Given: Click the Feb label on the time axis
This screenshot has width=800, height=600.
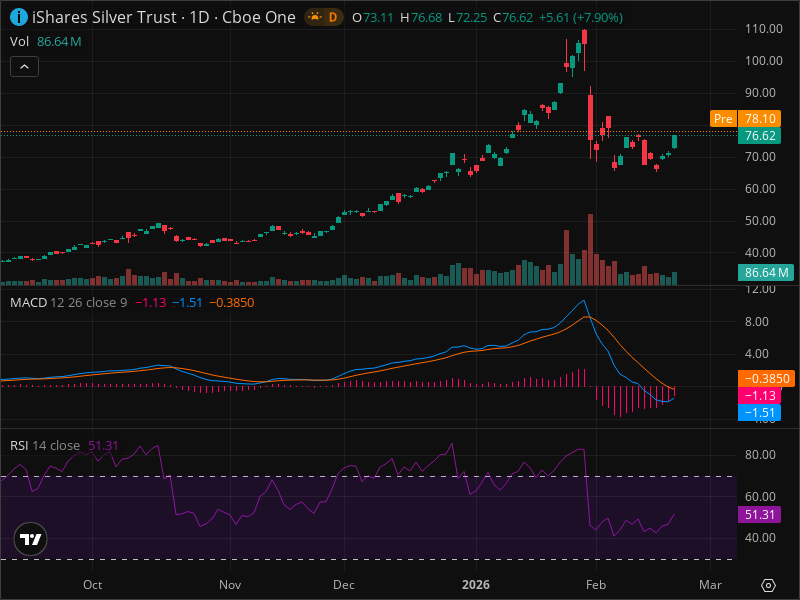Looking at the screenshot, I should pos(596,585).
